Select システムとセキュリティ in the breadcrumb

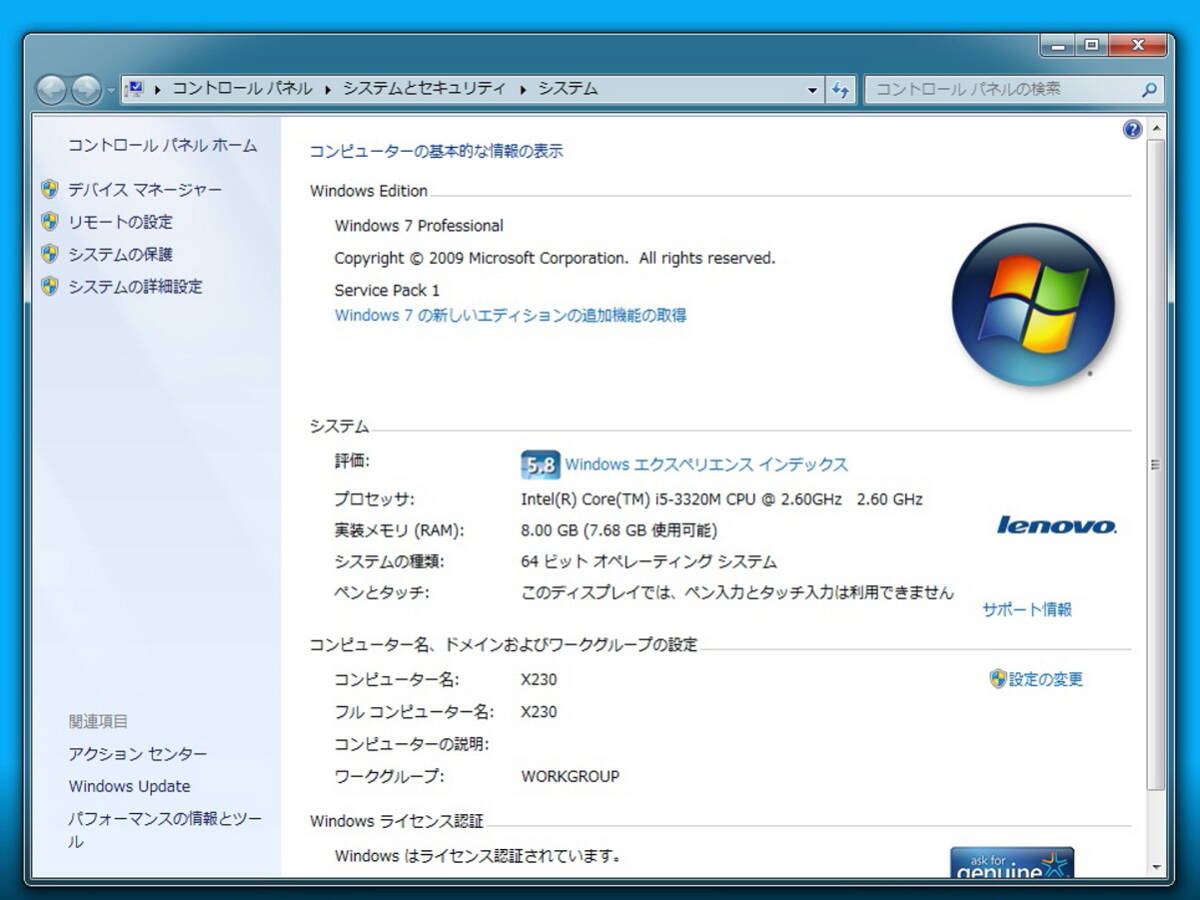click(424, 89)
